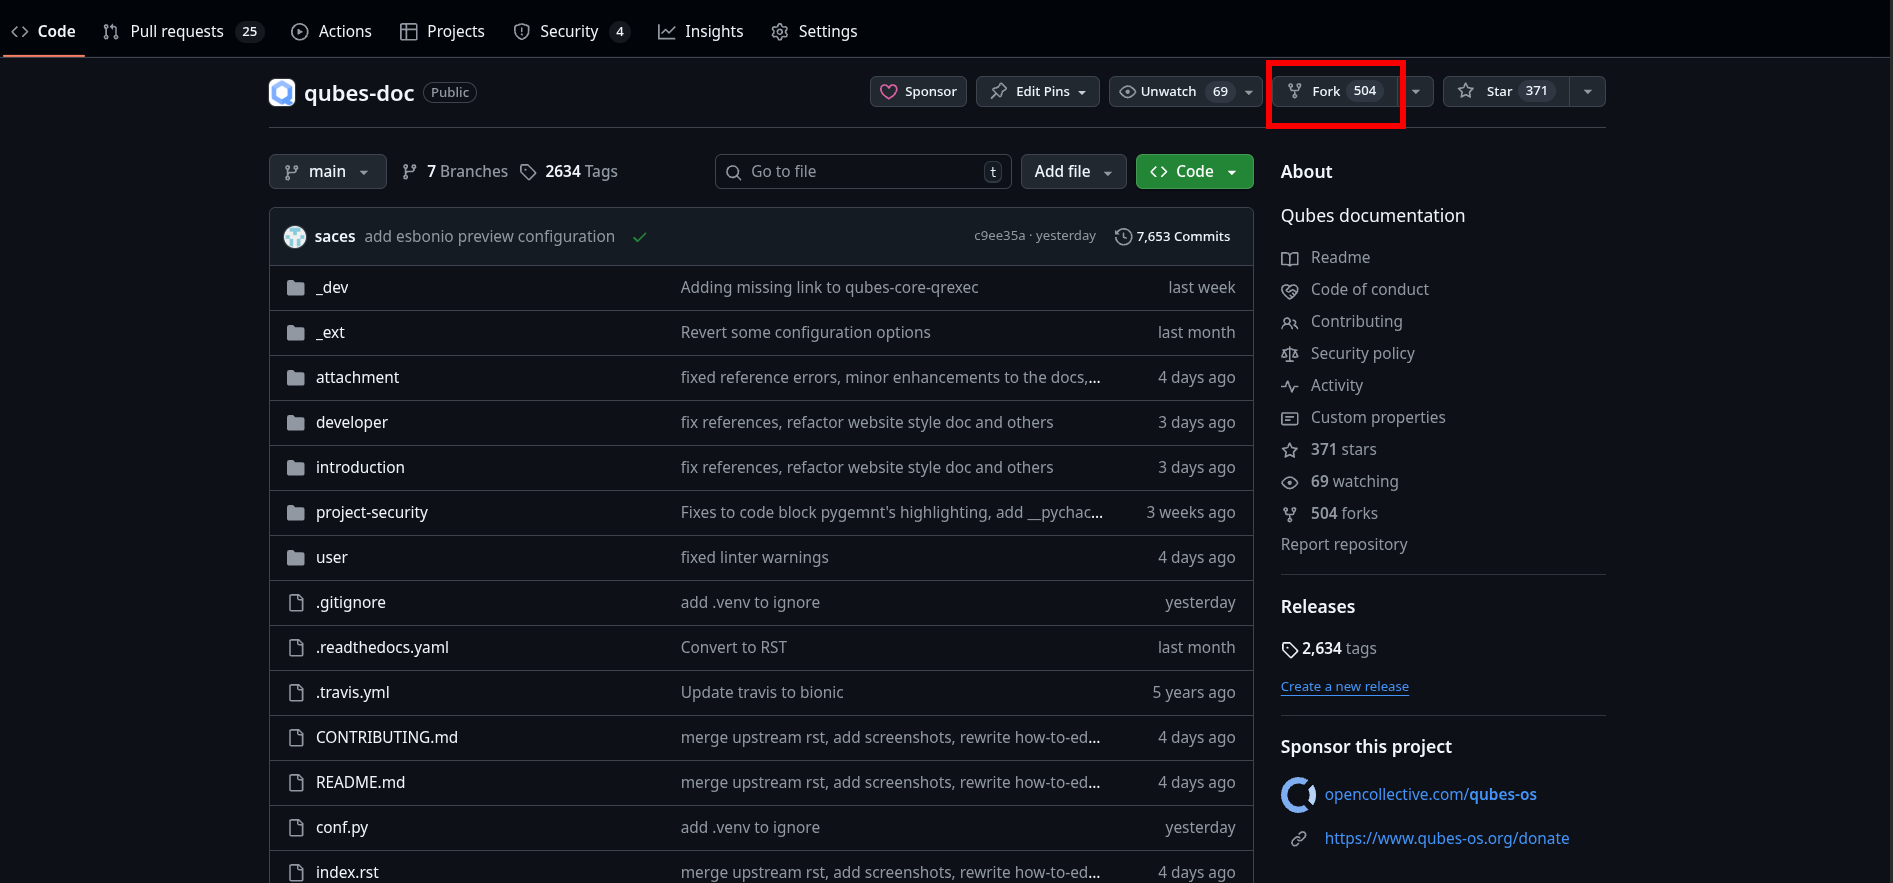Open the Readme link in About
Screen dimensions: 1893x883
click(x=1326, y=258)
